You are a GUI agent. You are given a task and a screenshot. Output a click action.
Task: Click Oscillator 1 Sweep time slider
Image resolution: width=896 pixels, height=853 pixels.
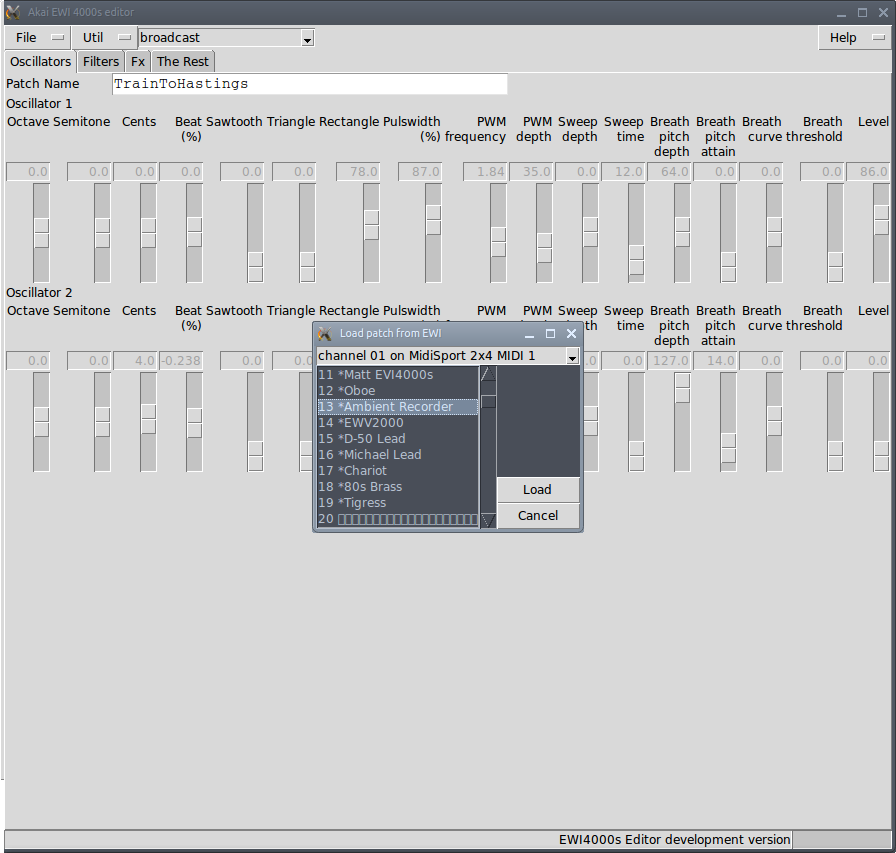tap(637, 233)
